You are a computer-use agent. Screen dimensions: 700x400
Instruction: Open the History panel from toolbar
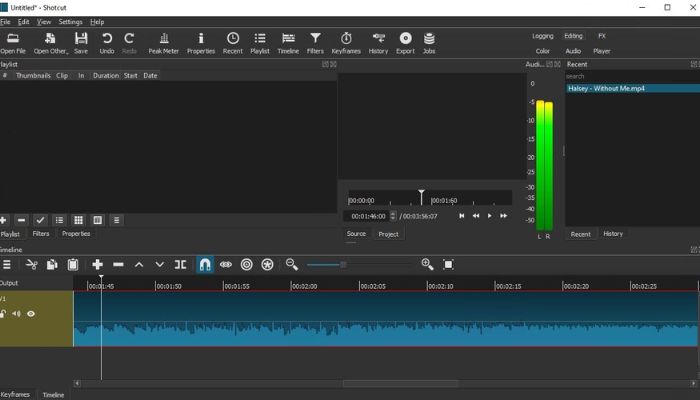point(378,43)
